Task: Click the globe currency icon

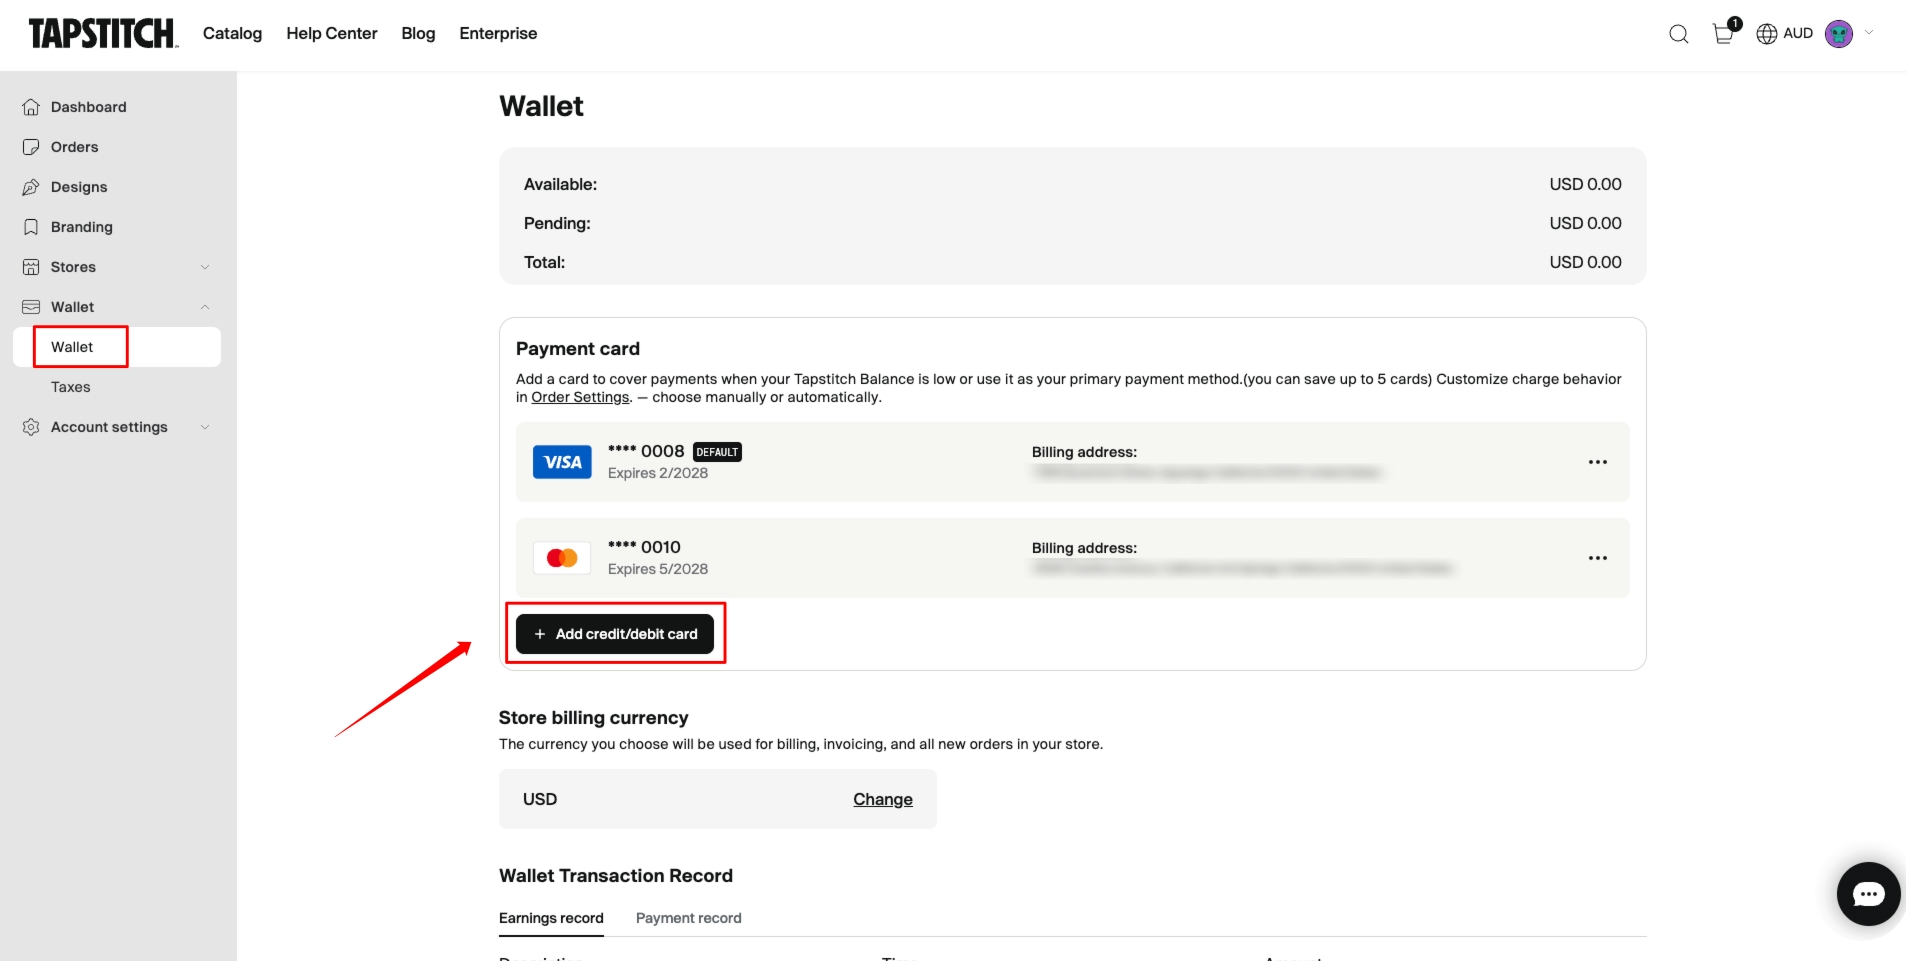Action: click(x=1767, y=34)
